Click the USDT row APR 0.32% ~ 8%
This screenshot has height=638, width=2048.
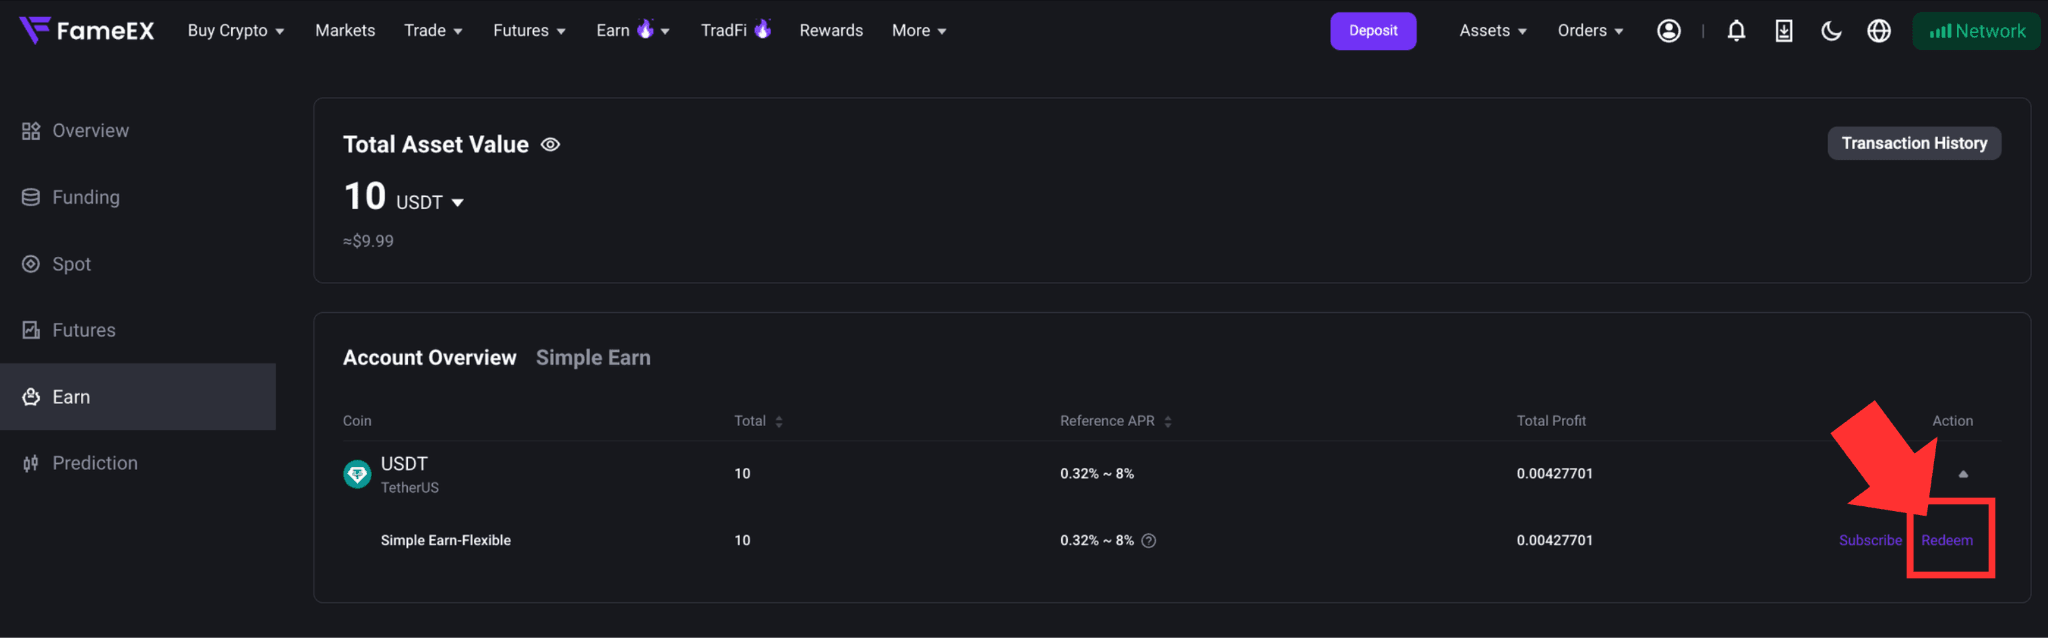tap(1097, 474)
